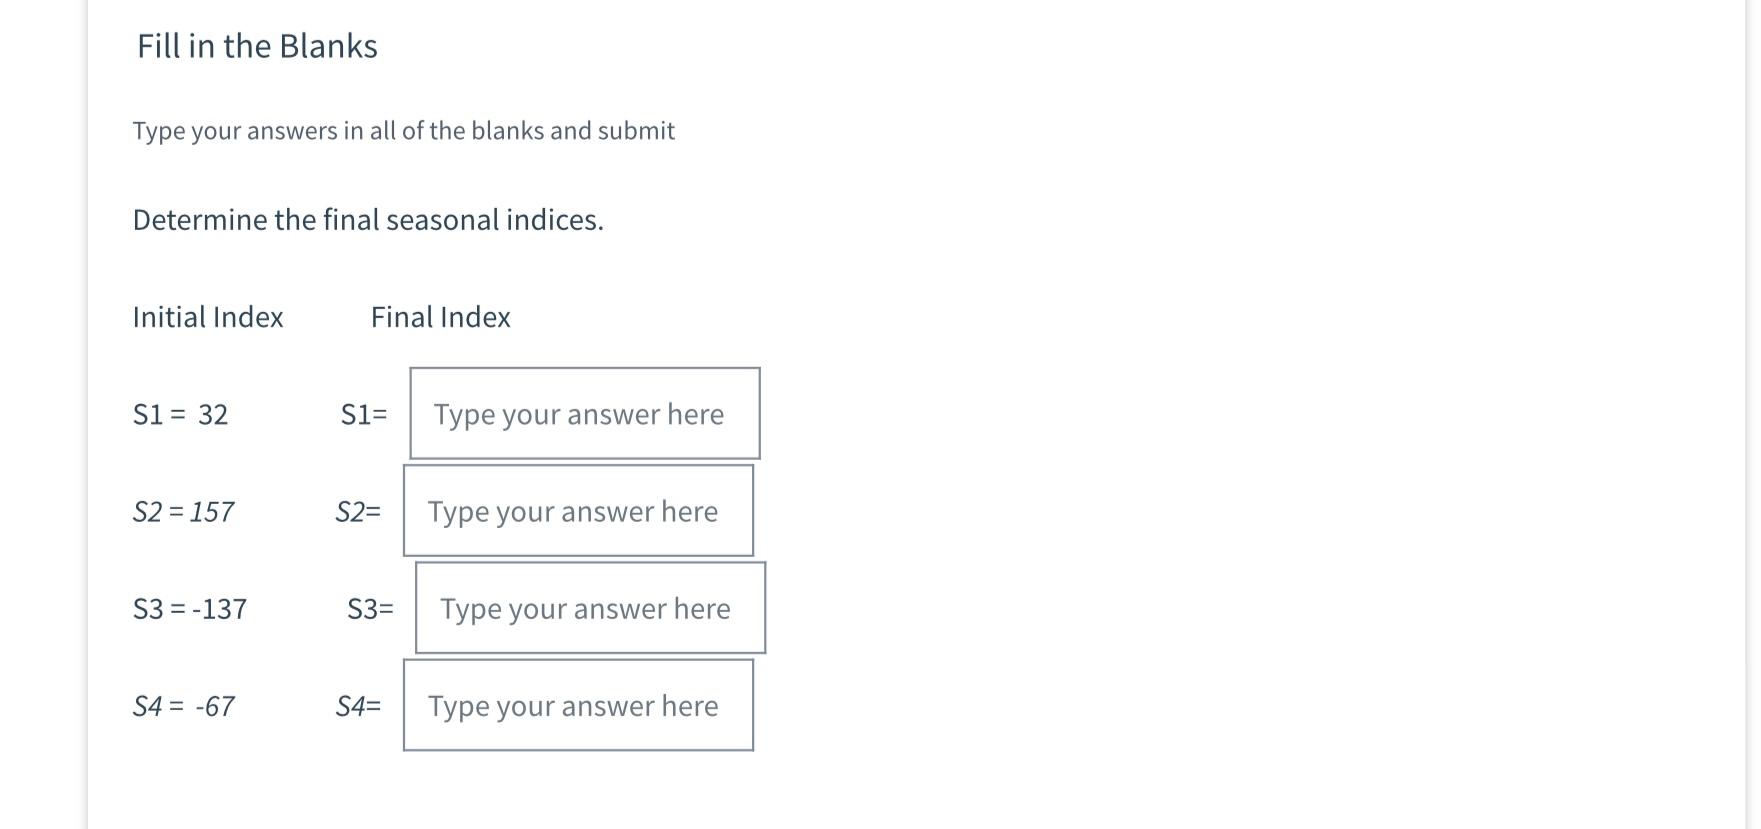Select the S1 = 32 initial index label

coord(181,415)
